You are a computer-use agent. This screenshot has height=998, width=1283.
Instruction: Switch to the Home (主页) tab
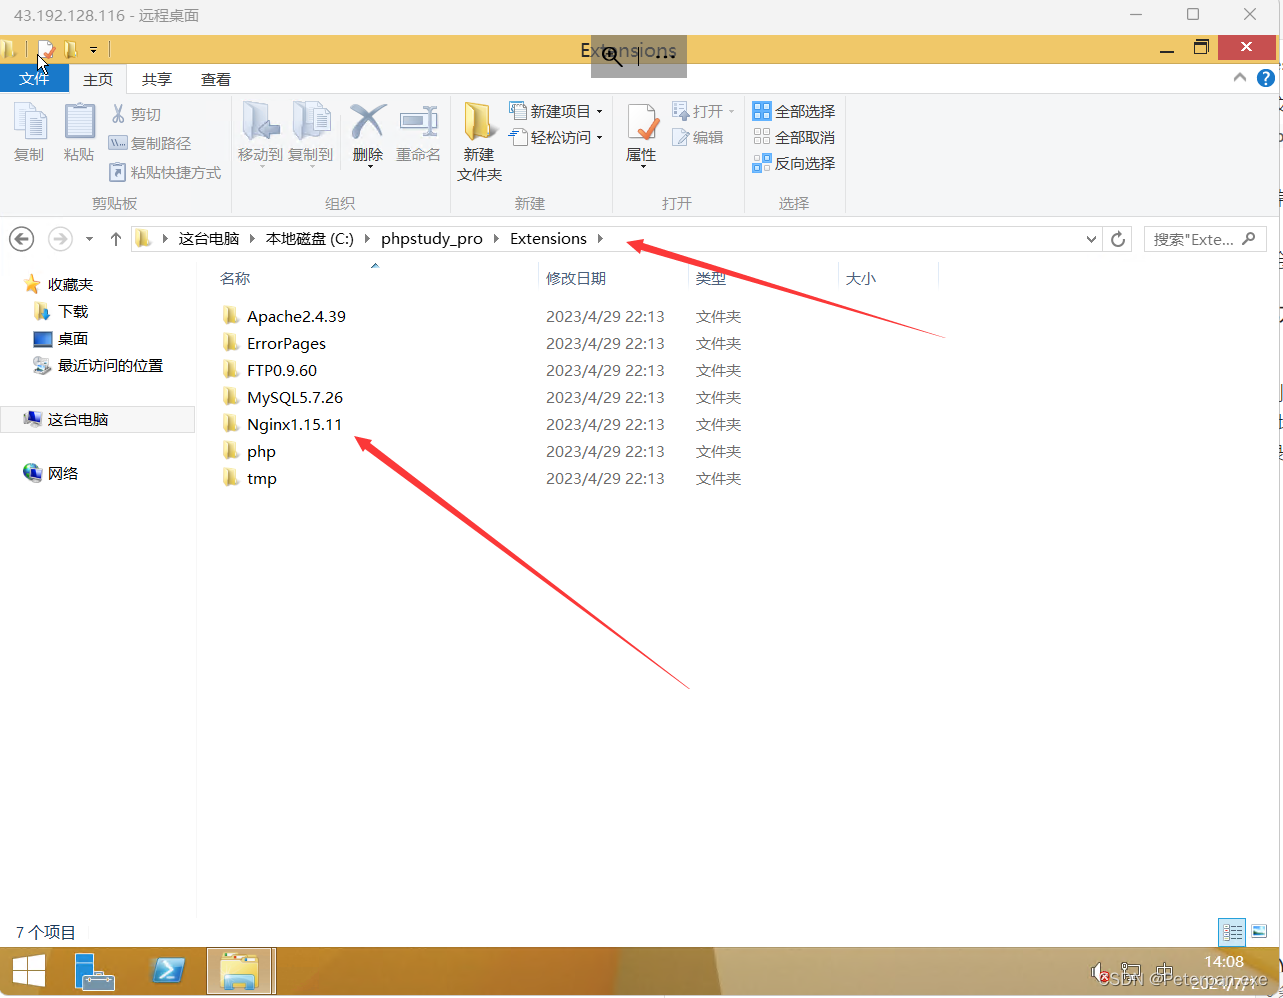pyautogui.click(x=98, y=79)
